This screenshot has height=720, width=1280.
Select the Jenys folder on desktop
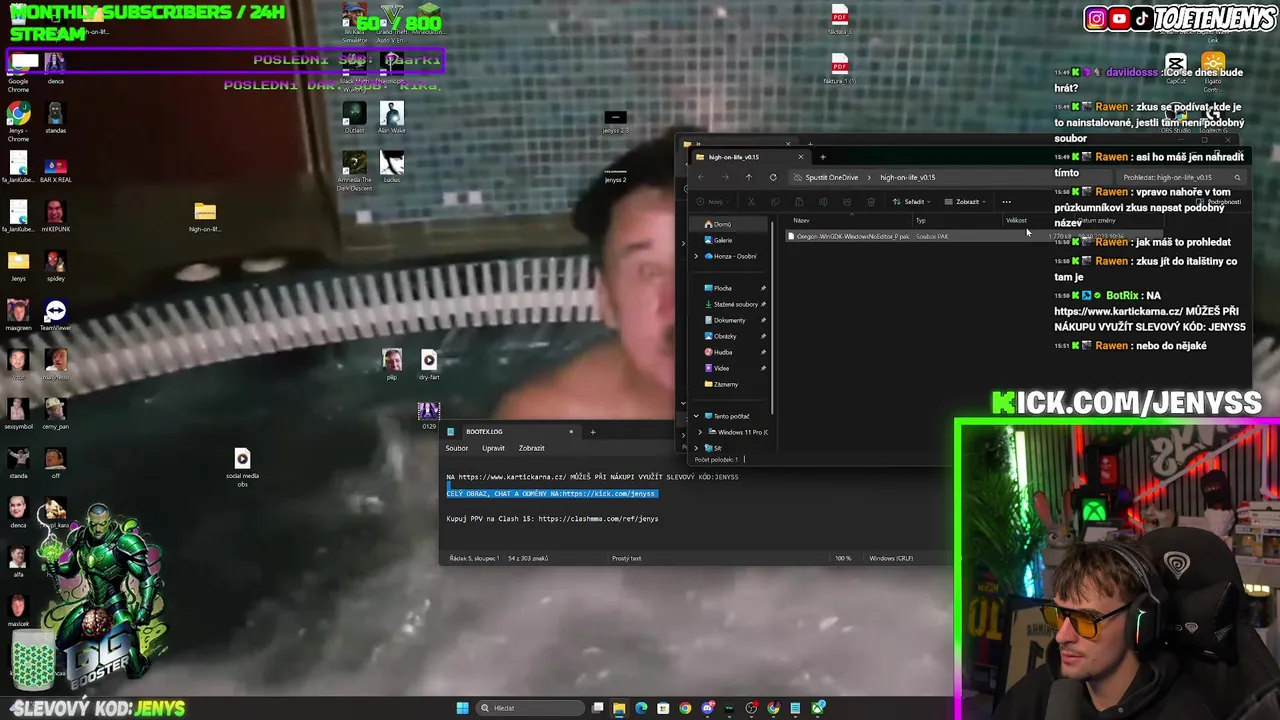point(18,265)
